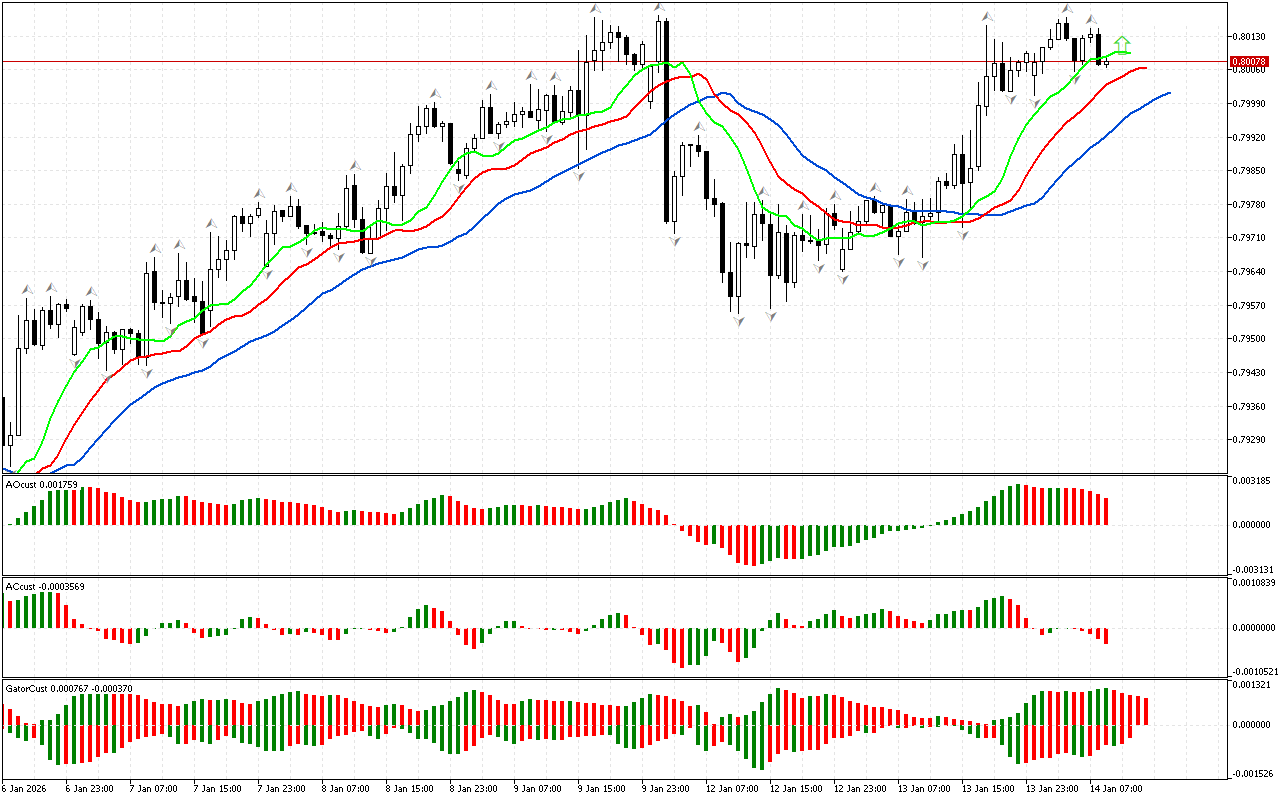Click down fractal below the 12 Jan lowest candle

pyautogui.click(x=738, y=320)
